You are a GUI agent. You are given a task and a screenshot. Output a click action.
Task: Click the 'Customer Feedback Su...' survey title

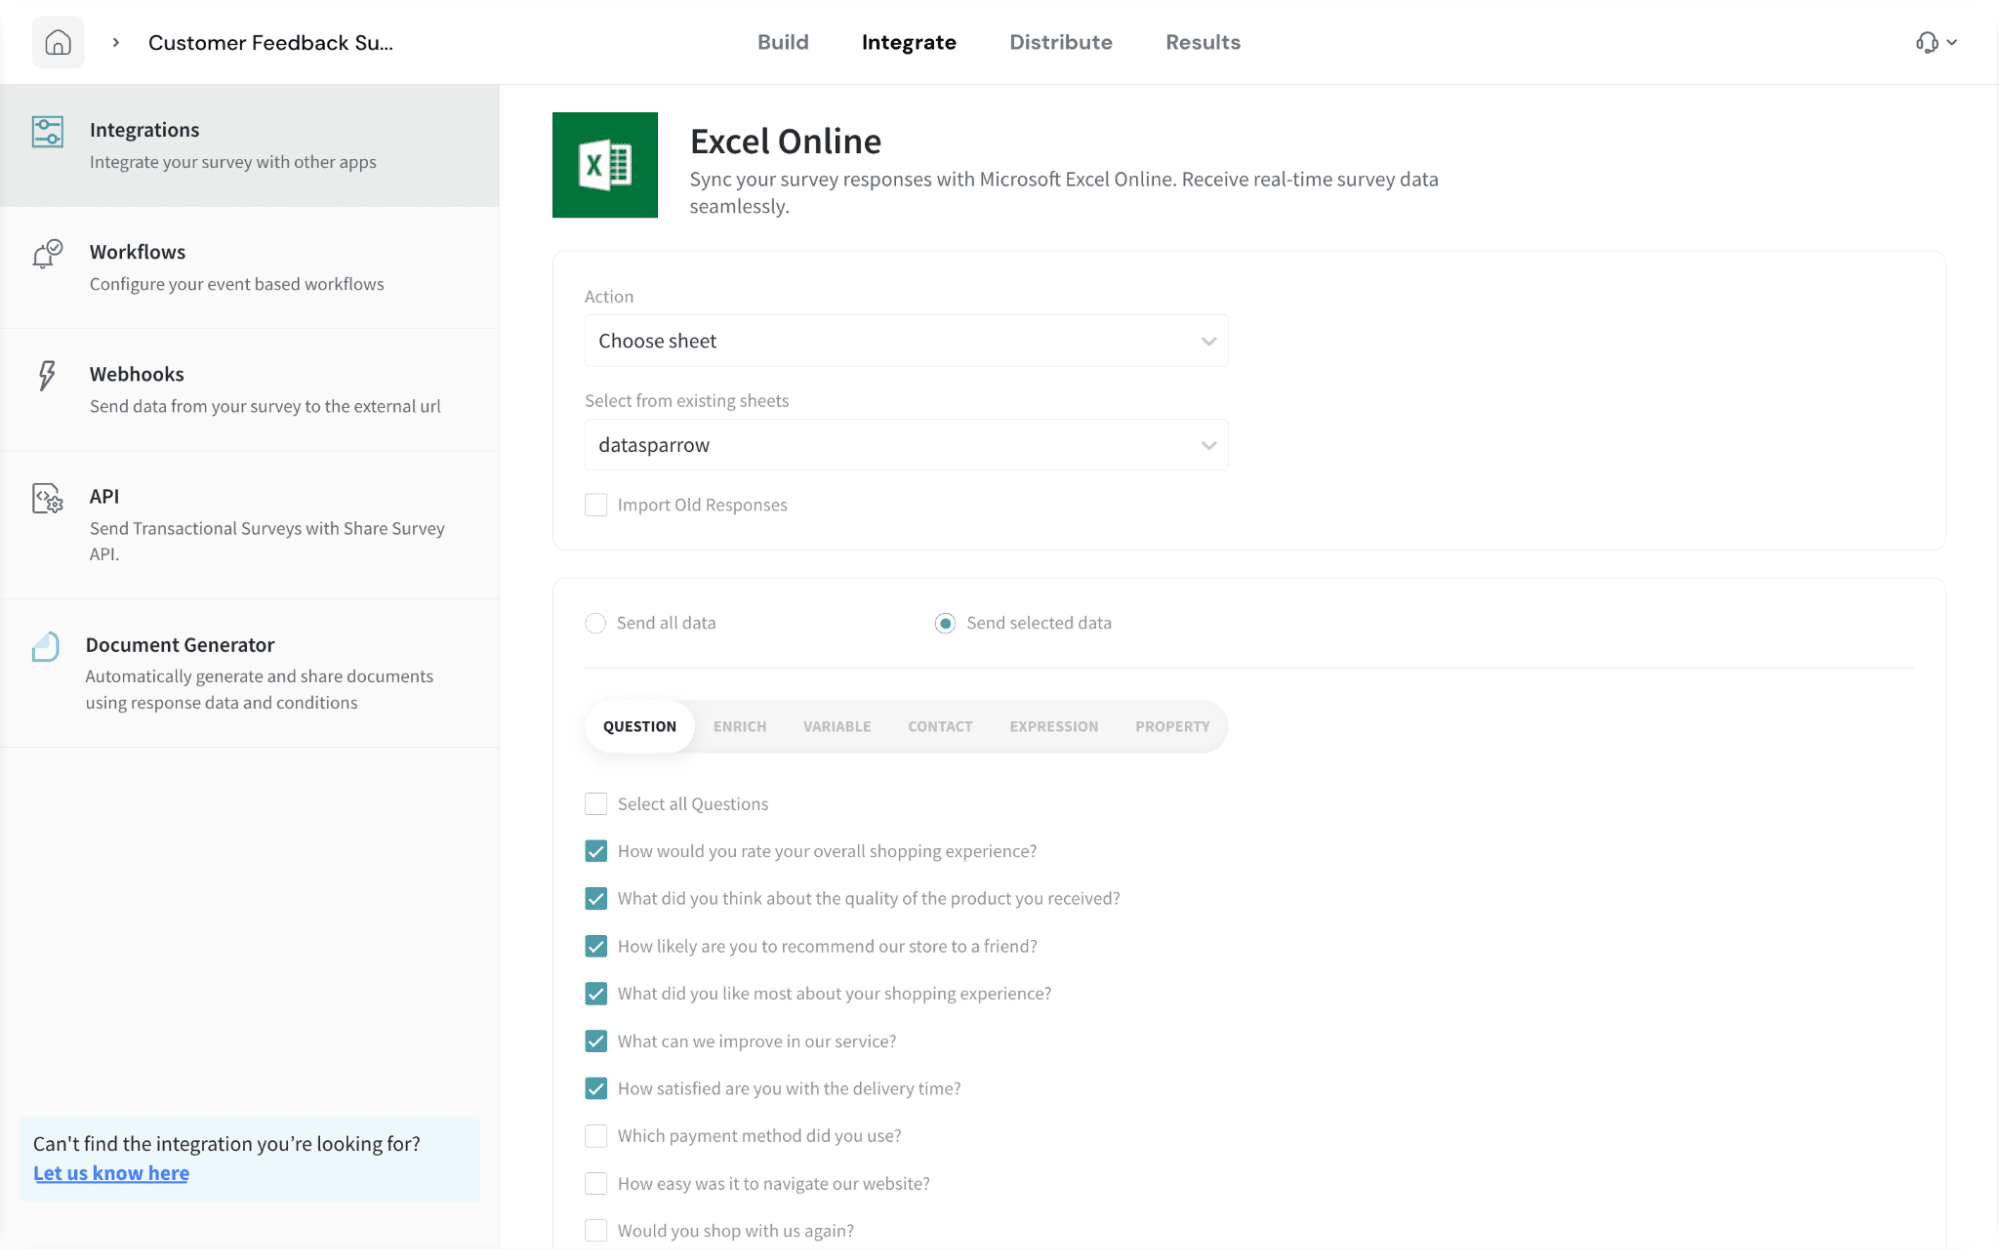271,42
